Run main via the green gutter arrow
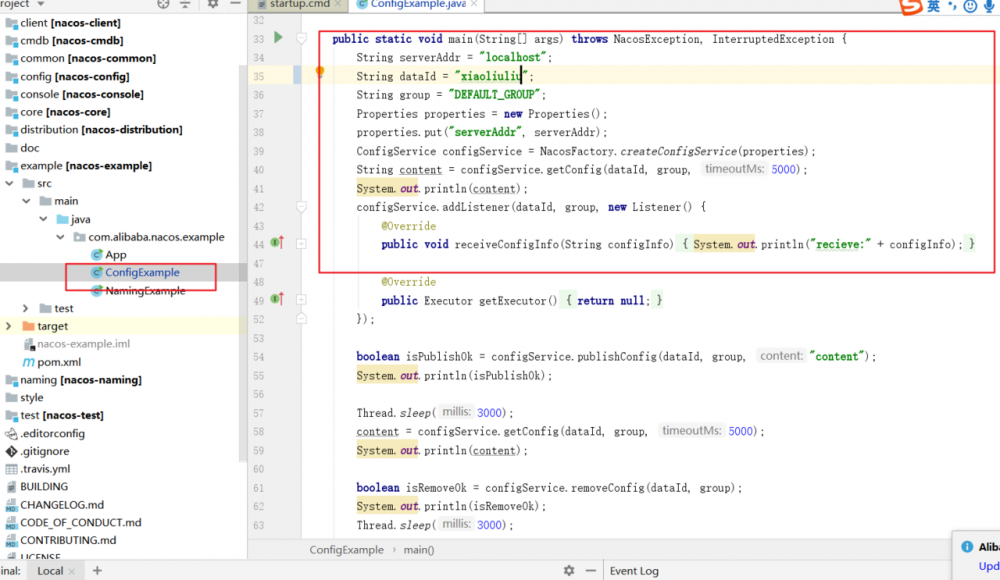Image resolution: width=1000 pixels, height=580 pixels. point(279,38)
